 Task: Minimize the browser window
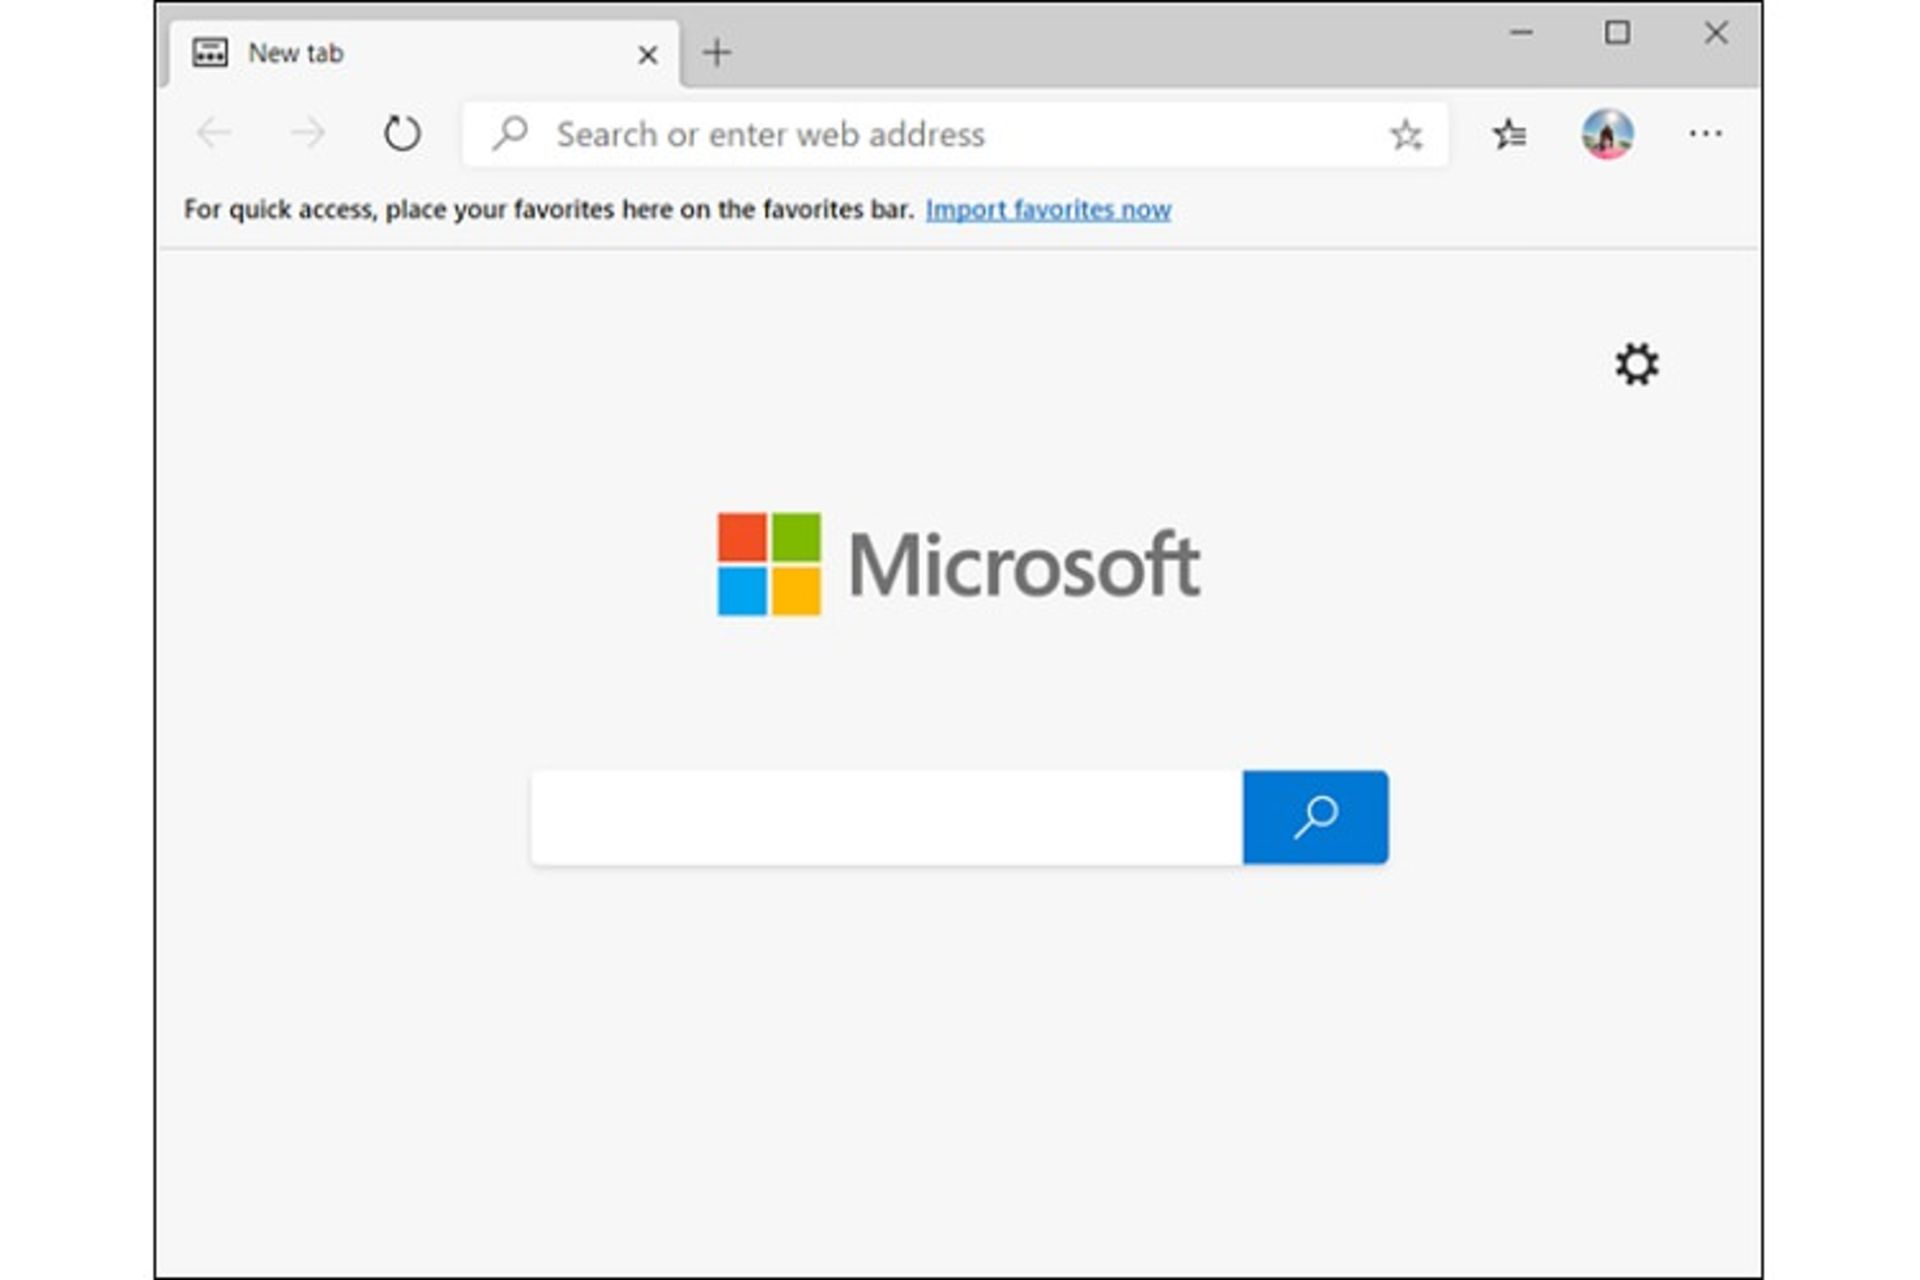coord(1521,33)
